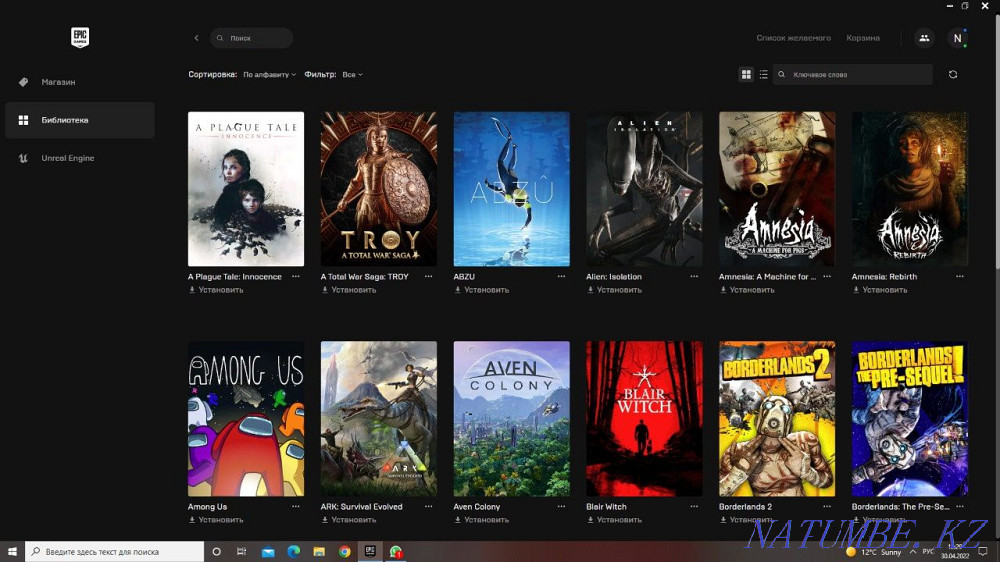Click the keyword search field in library
Image resolution: width=1000 pixels, height=562 pixels.
pyautogui.click(x=855, y=75)
